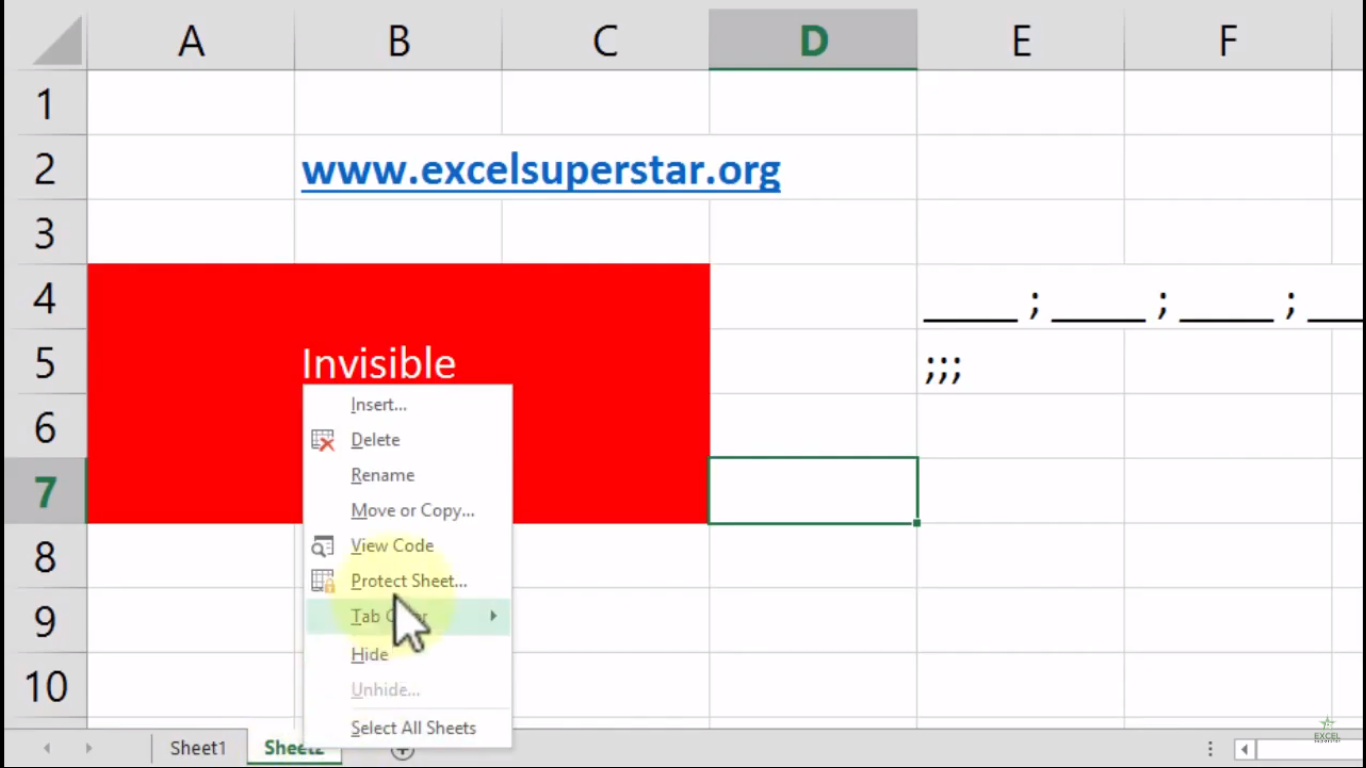Viewport: 1366px width, 768px height.
Task: Select column C header
Action: click(x=605, y=41)
